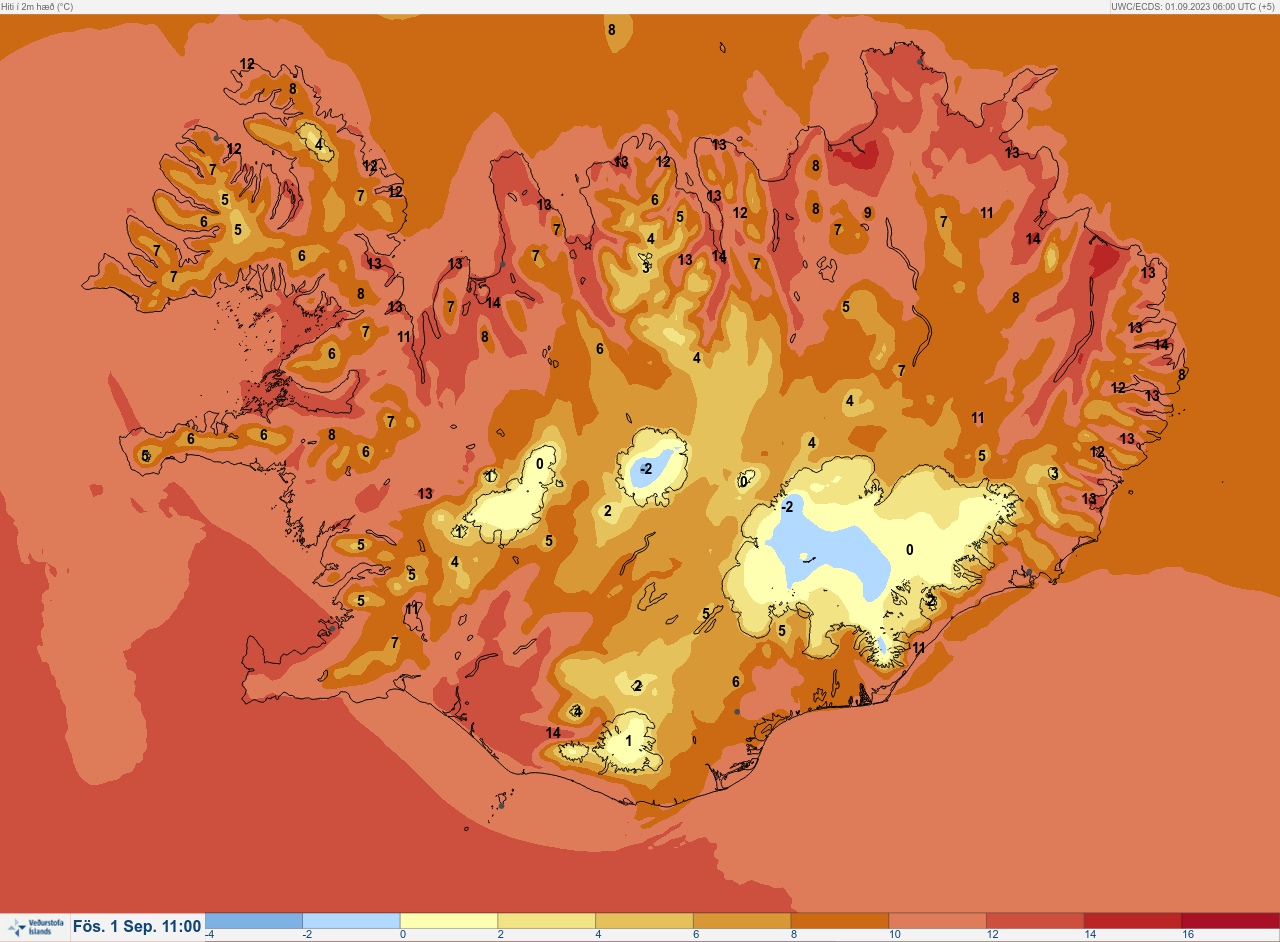The height and width of the screenshot is (942, 1280).
Task: Select the red legend swatch between 12 and 14
Action: point(1035,920)
